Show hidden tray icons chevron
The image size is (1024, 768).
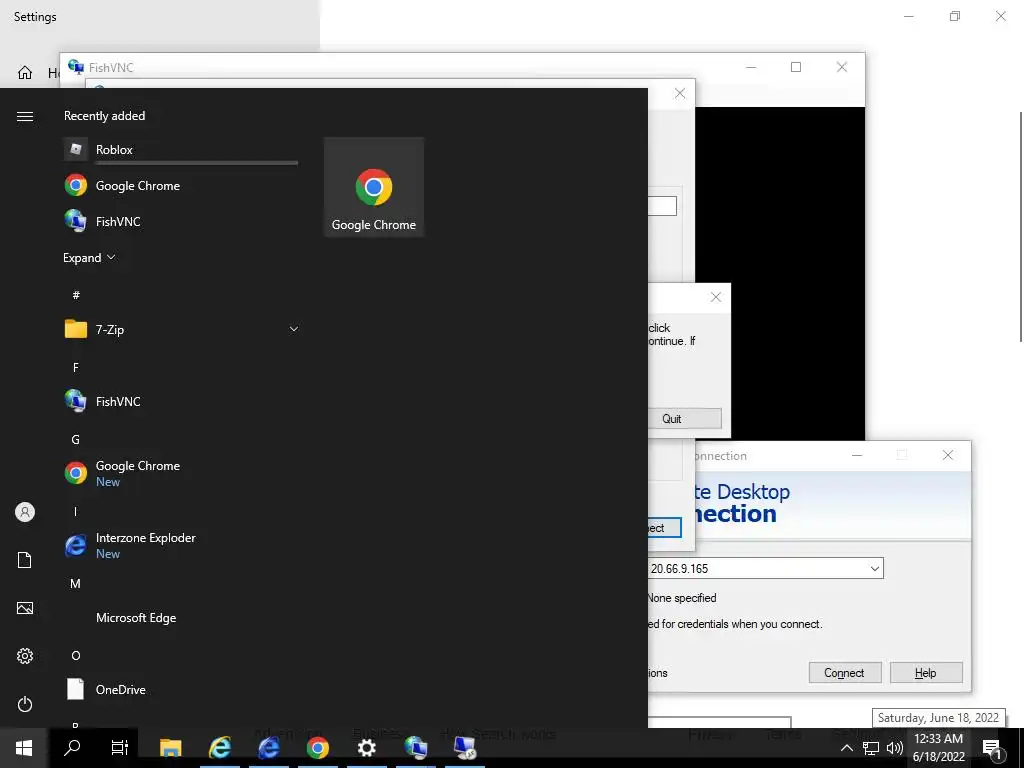click(846, 748)
